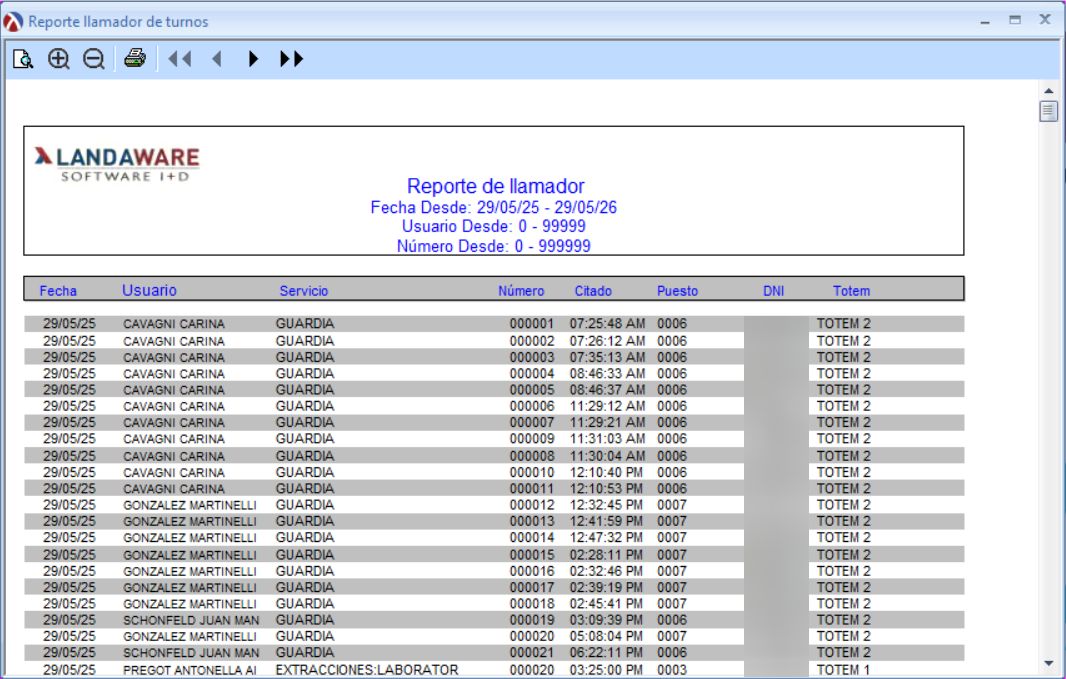This screenshot has height=679, width=1066.
Task: Advance to the next report page
Action: 253,59
